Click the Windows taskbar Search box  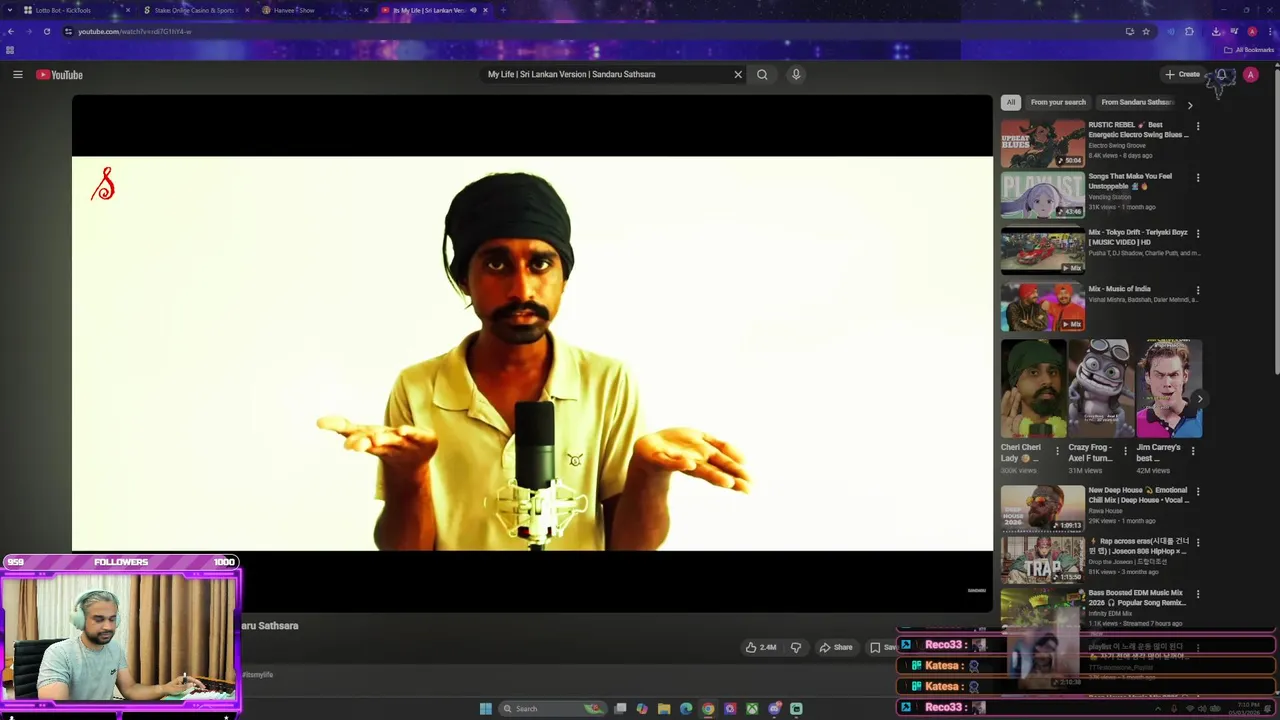(x=553, y=708)
